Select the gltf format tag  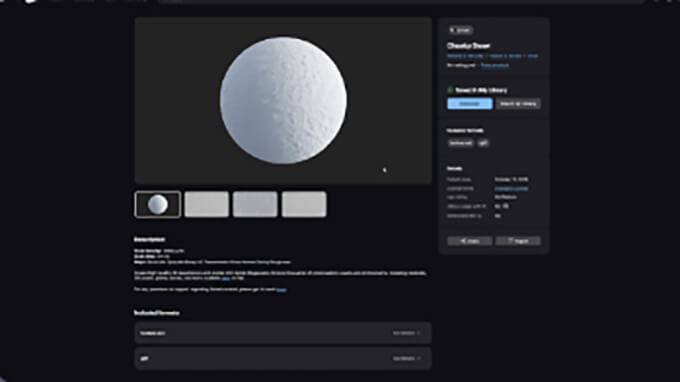pos(483,143)
